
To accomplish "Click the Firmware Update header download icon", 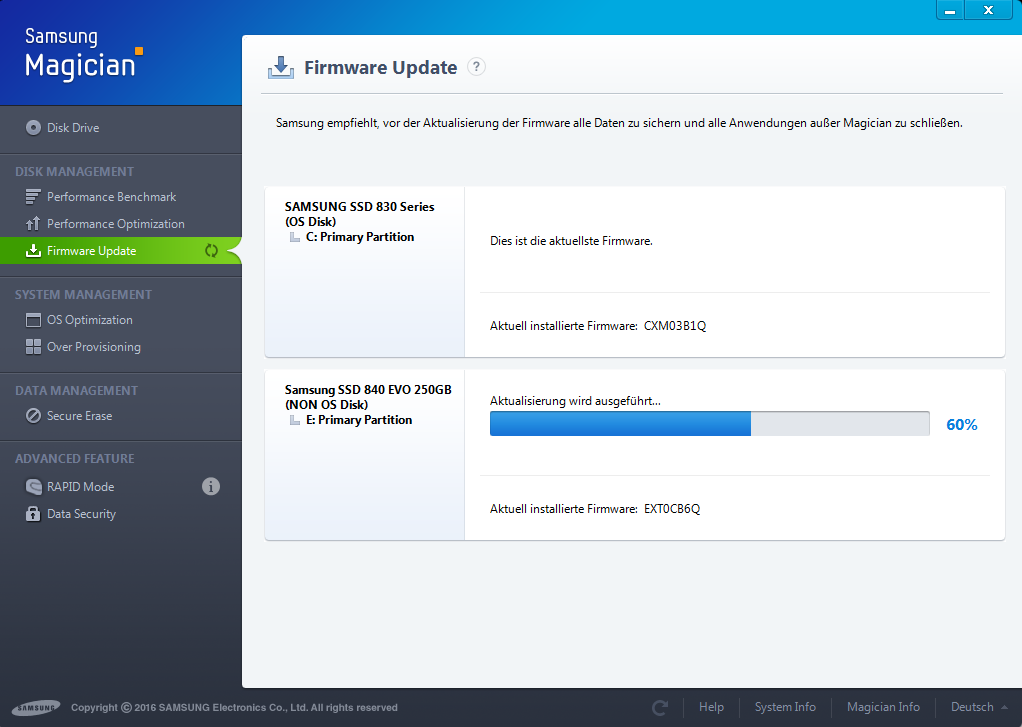I will click(281, 67).
